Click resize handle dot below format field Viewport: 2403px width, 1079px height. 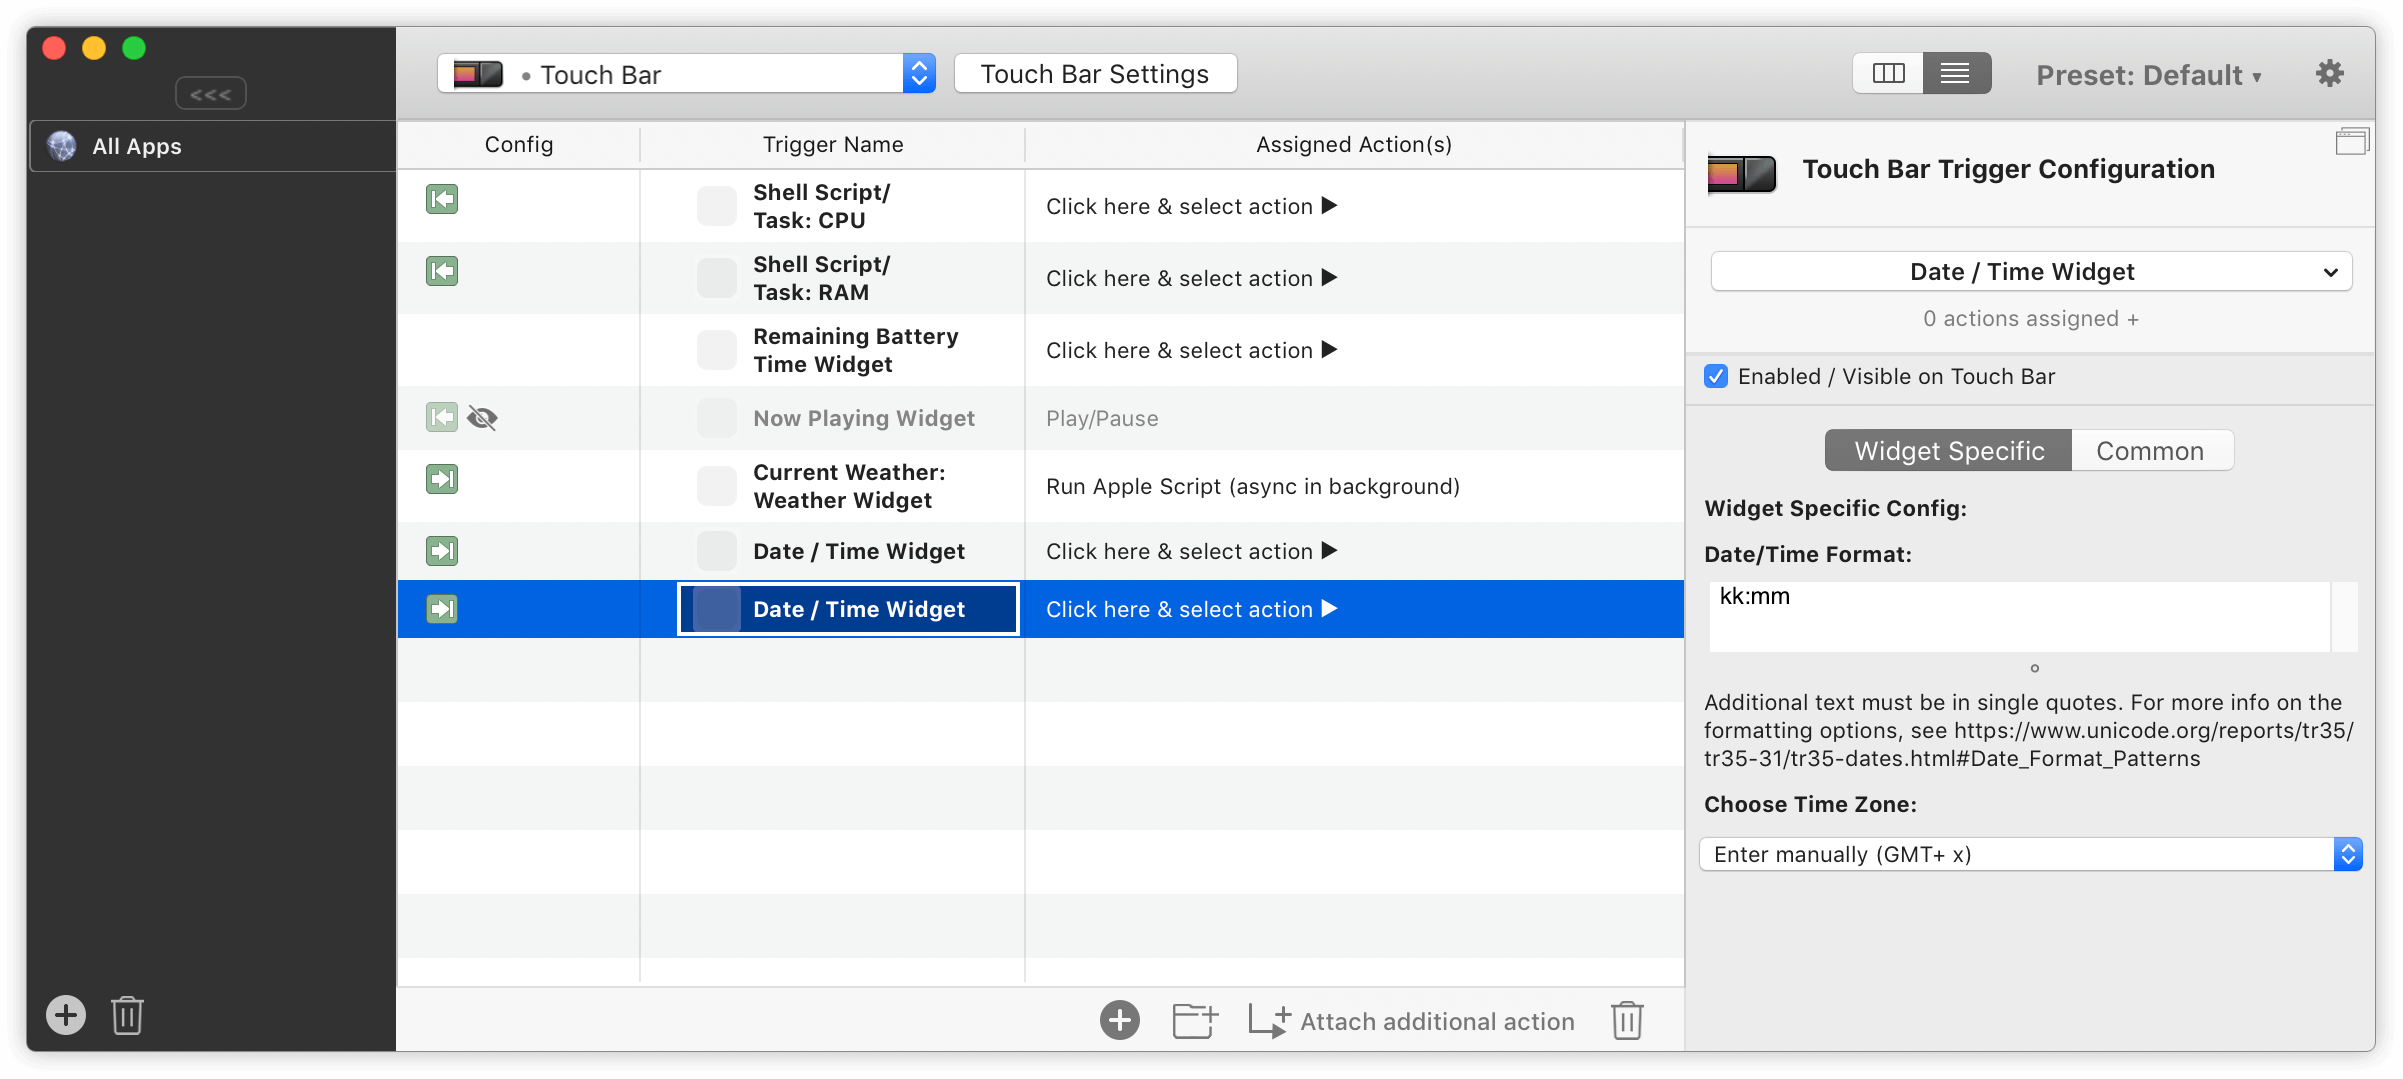2034,668
